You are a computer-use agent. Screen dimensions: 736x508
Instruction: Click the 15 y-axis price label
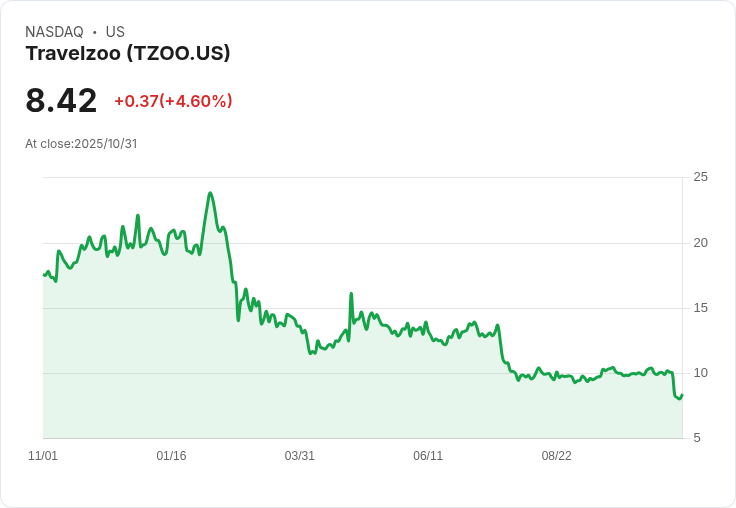700,308
